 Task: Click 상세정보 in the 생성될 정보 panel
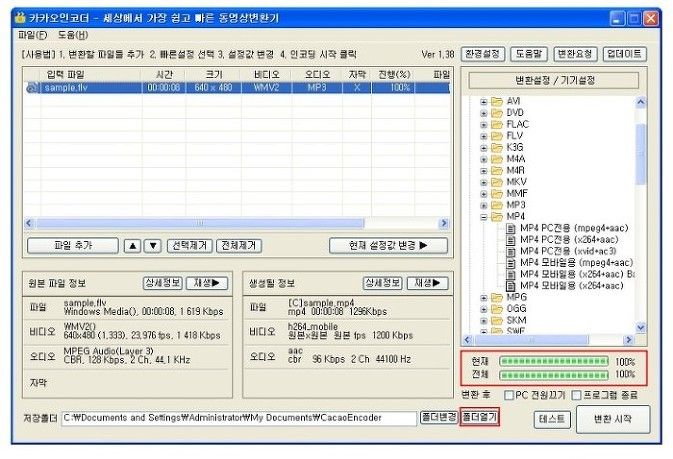(x=382, y=283)
